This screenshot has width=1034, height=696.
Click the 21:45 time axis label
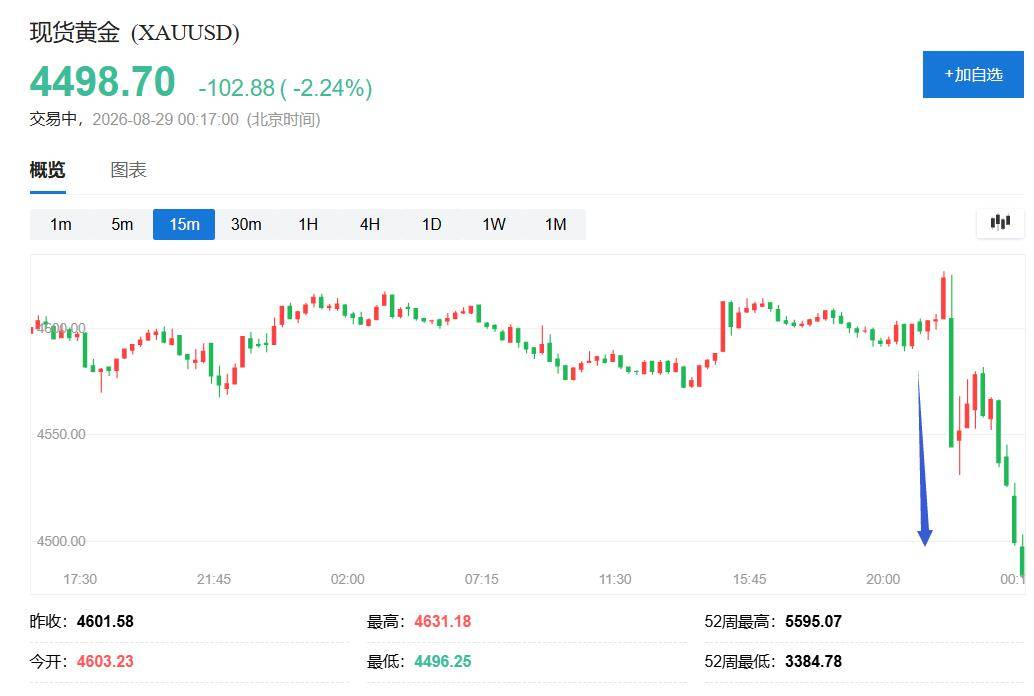pyautogui.click(x=214, y=579)
